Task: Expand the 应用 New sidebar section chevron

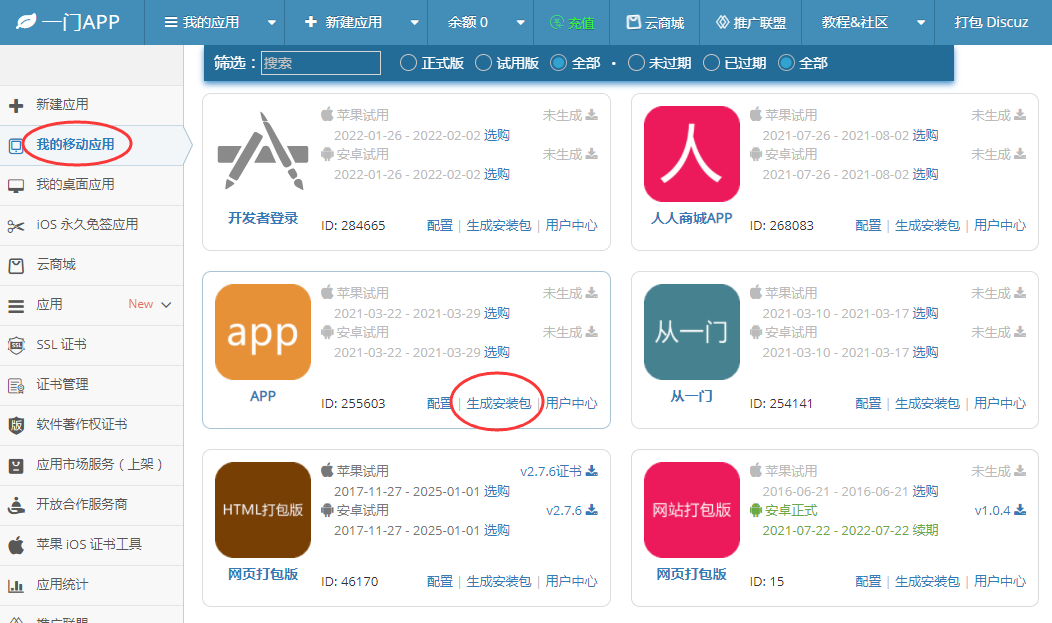Action: (166, 305)
